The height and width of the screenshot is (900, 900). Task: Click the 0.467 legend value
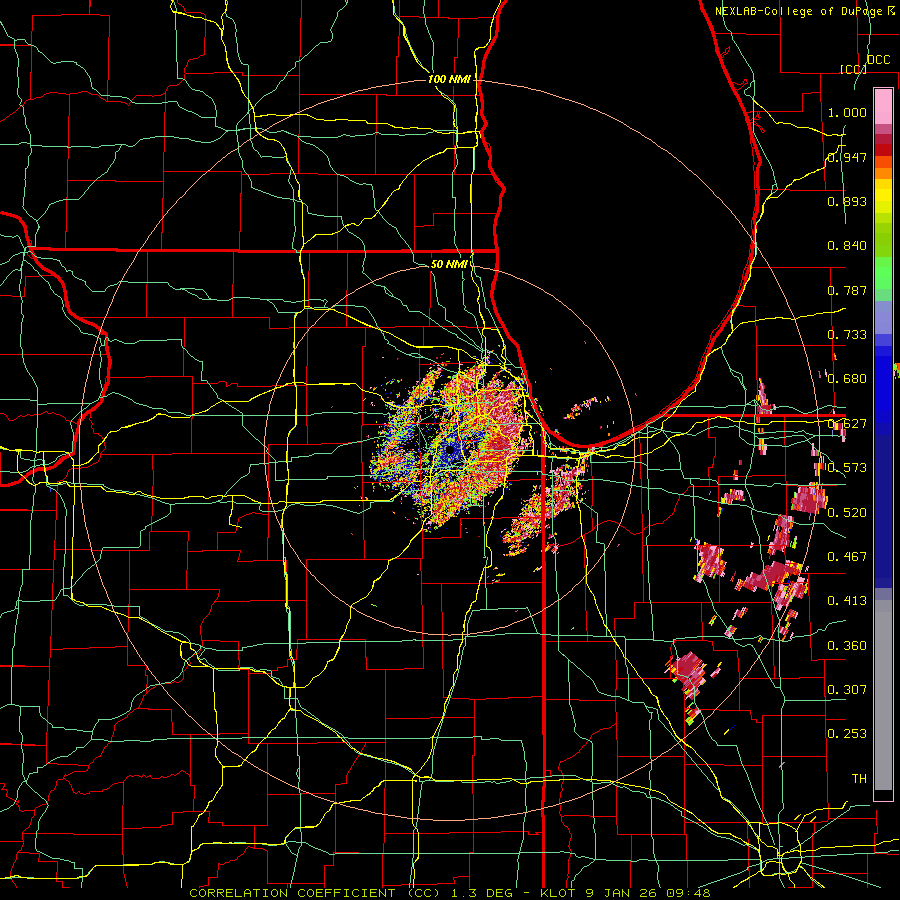tap(847, 557)
